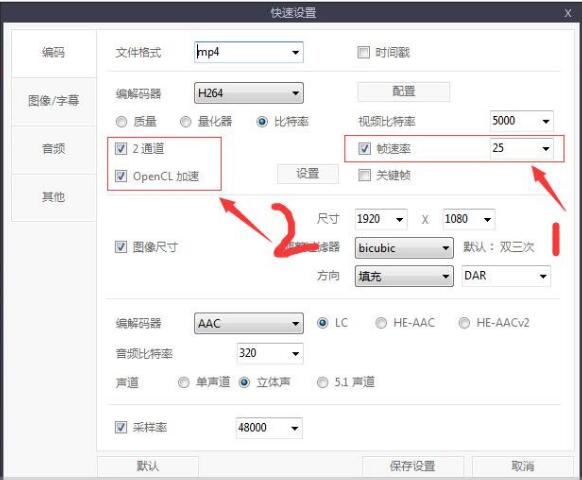This screenshot has height=480, width=582.
Task: Close the 快速设置 dialog
Action: pos(568,13)
